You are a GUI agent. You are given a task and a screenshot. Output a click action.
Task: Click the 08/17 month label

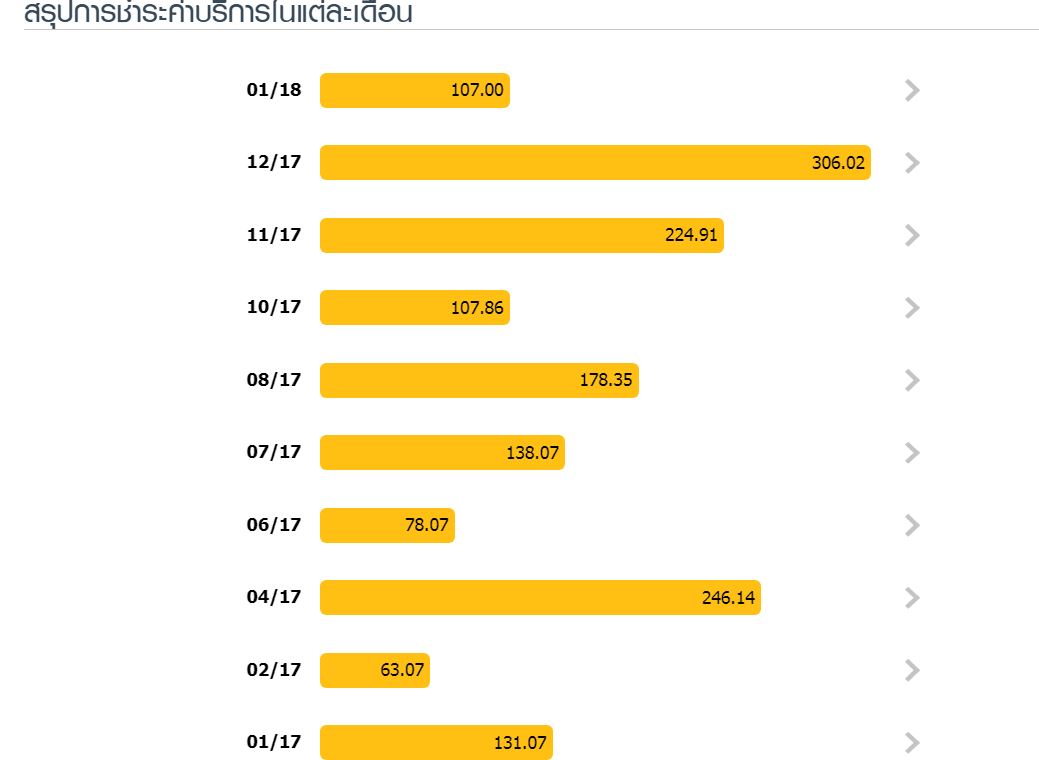(274, 380)
